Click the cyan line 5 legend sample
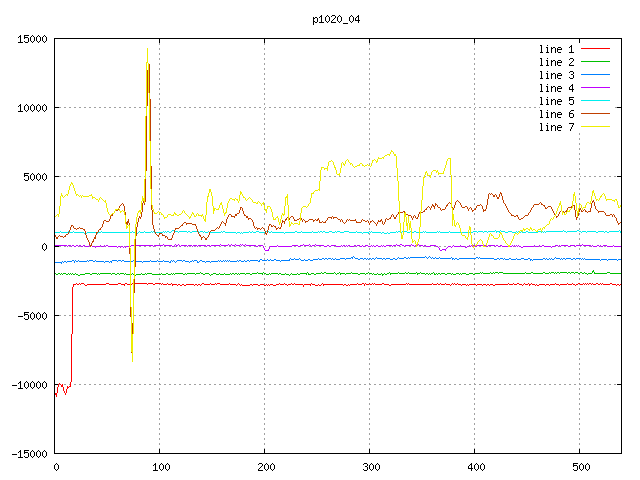Image resolution: width=640 pixels, height=480 pixels. (596, 101)
